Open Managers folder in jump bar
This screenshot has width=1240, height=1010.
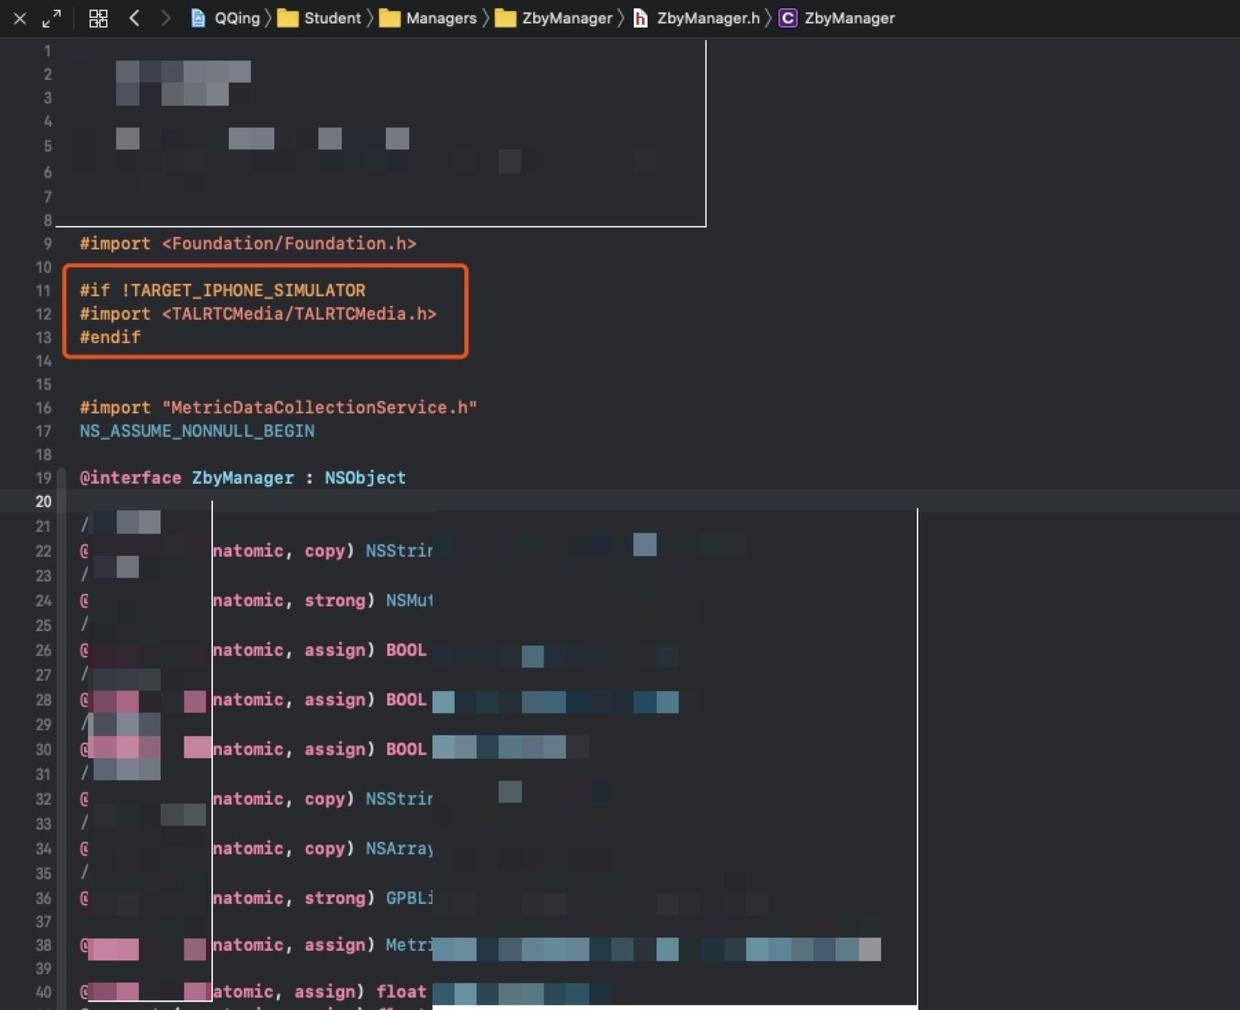428,18
